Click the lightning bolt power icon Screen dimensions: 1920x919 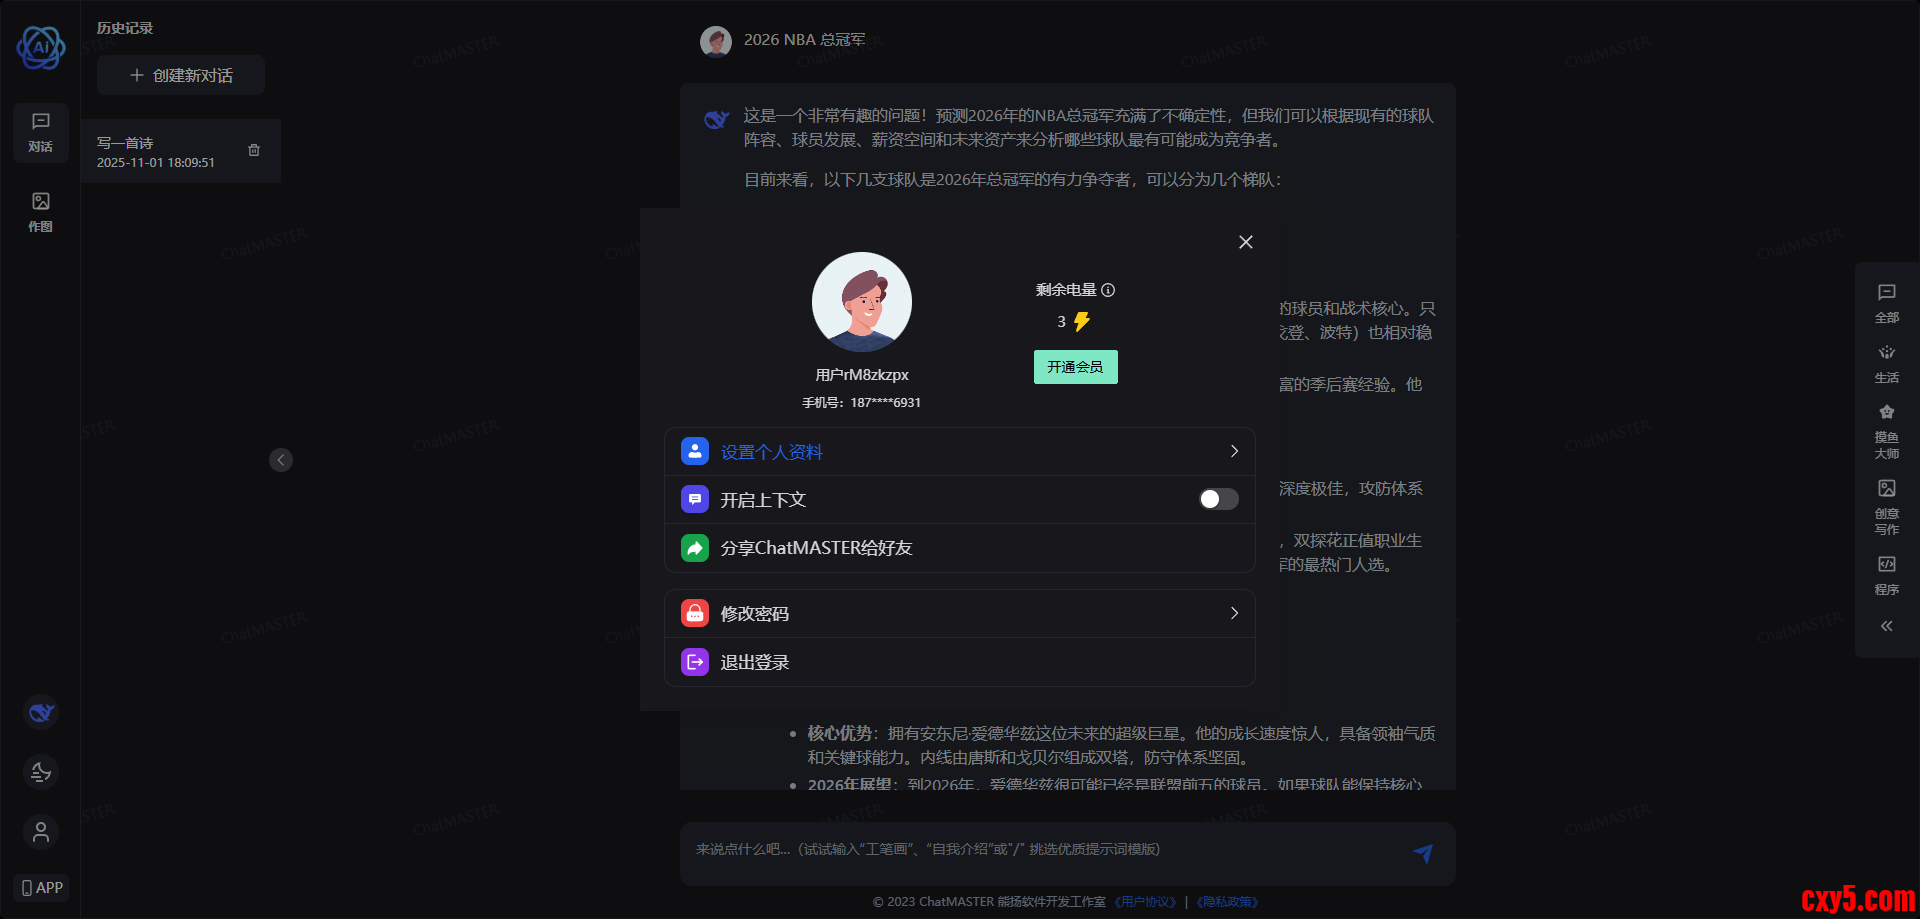click(x=1082, y=322)
